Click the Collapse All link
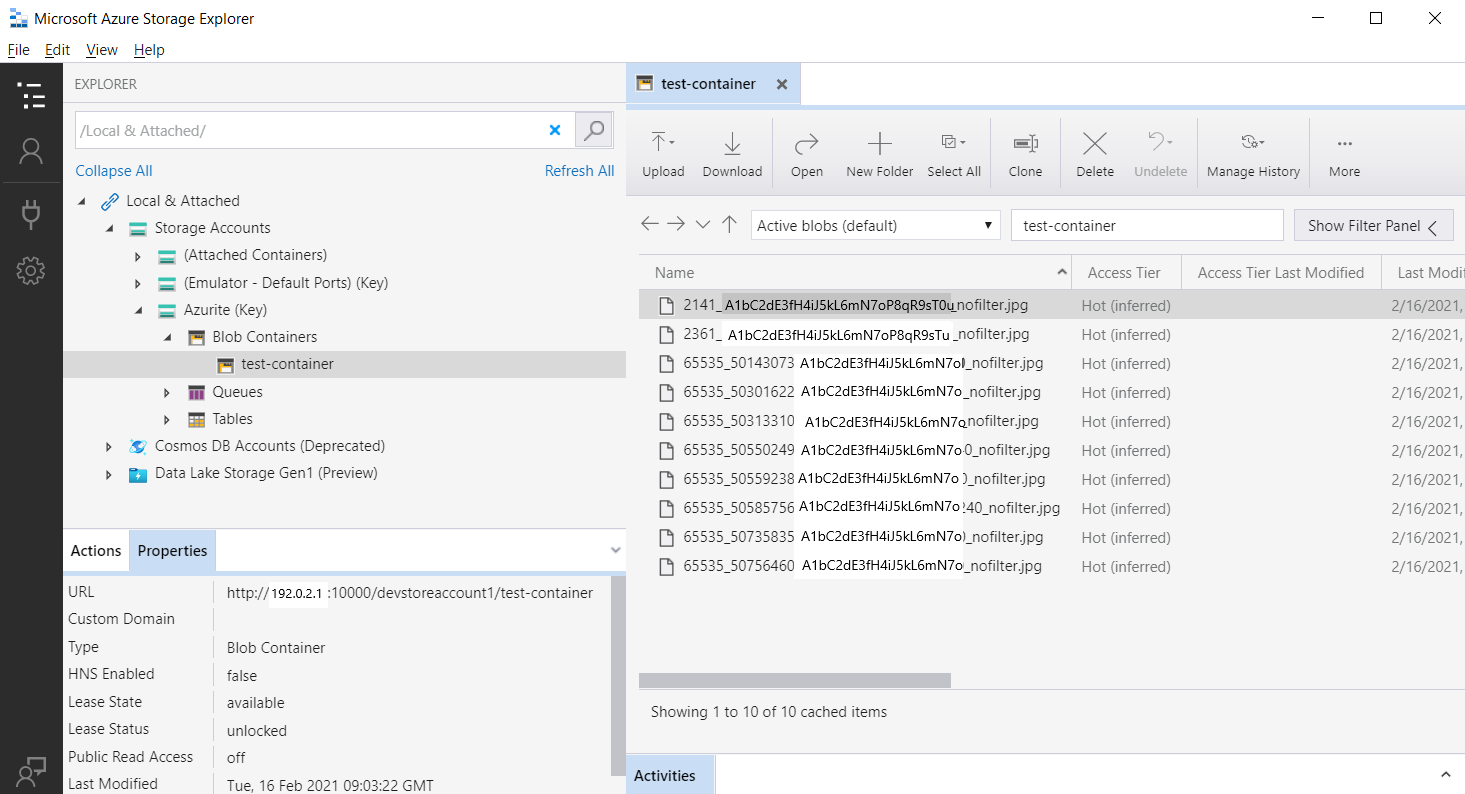 pos(114,171)
